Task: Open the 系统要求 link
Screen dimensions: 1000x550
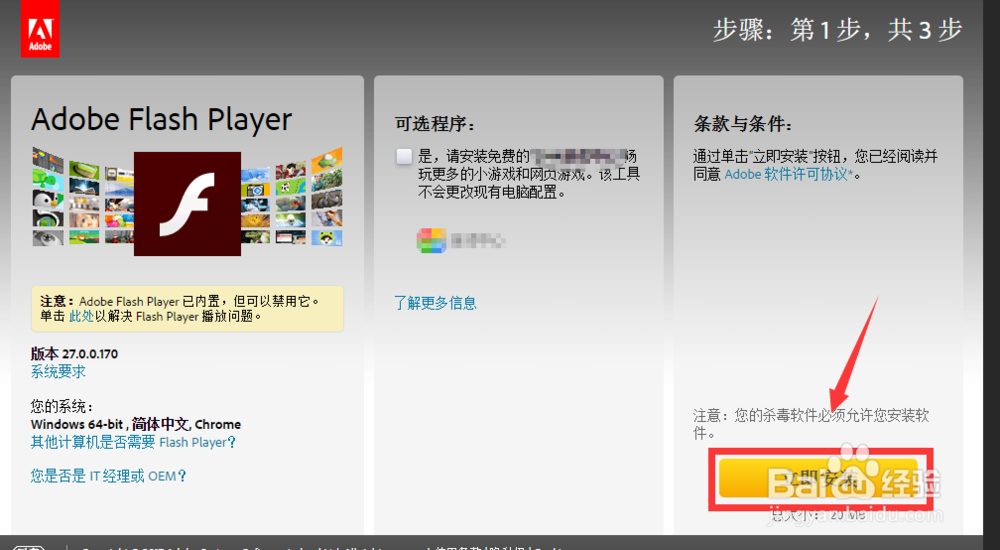Action: coord(58,371)
